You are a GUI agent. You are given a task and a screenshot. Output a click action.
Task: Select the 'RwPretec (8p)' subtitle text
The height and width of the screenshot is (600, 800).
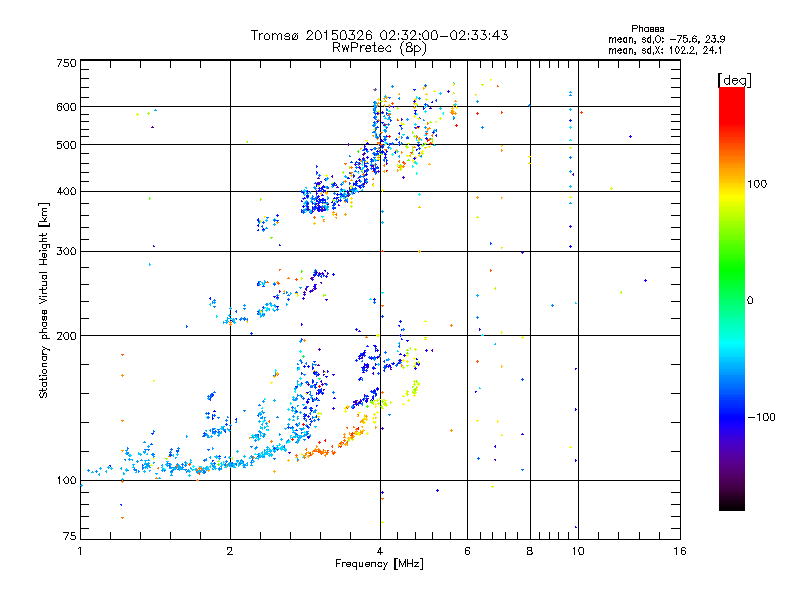(x=379, y=48)
